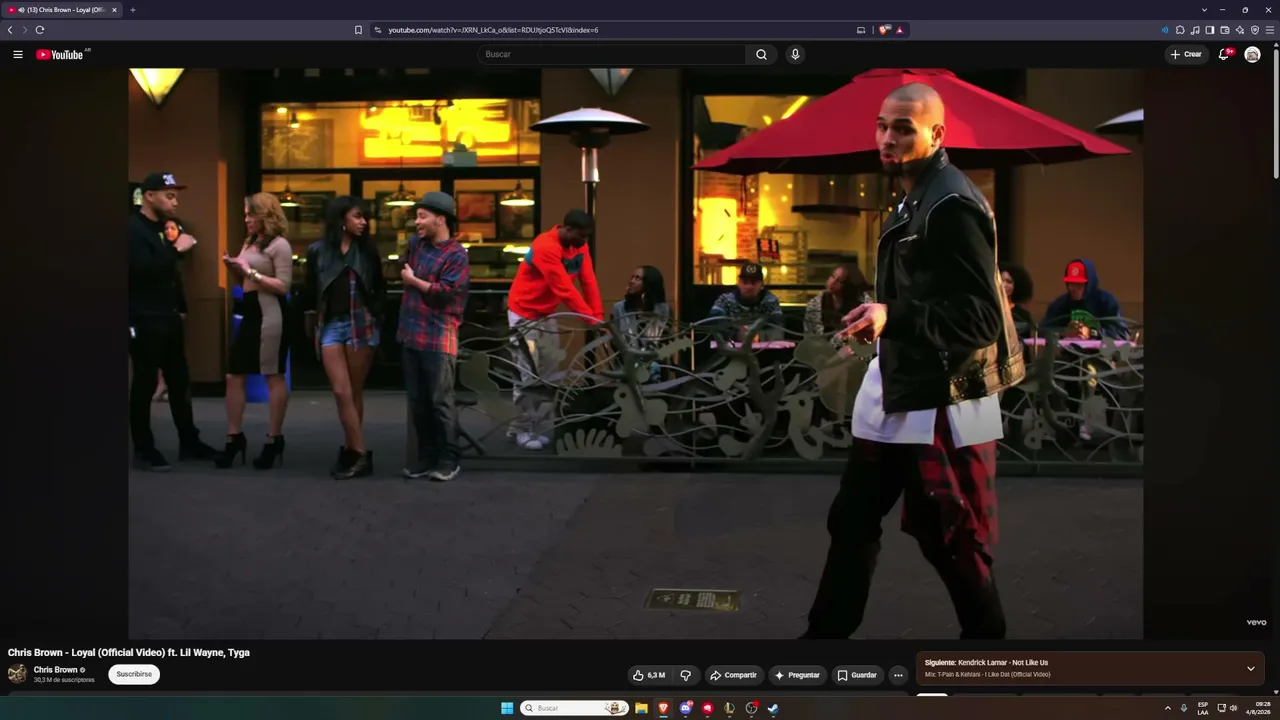1280x720 pixels.
Task: Open the ESP LAA language switcher
Action: coord(1203,708)
